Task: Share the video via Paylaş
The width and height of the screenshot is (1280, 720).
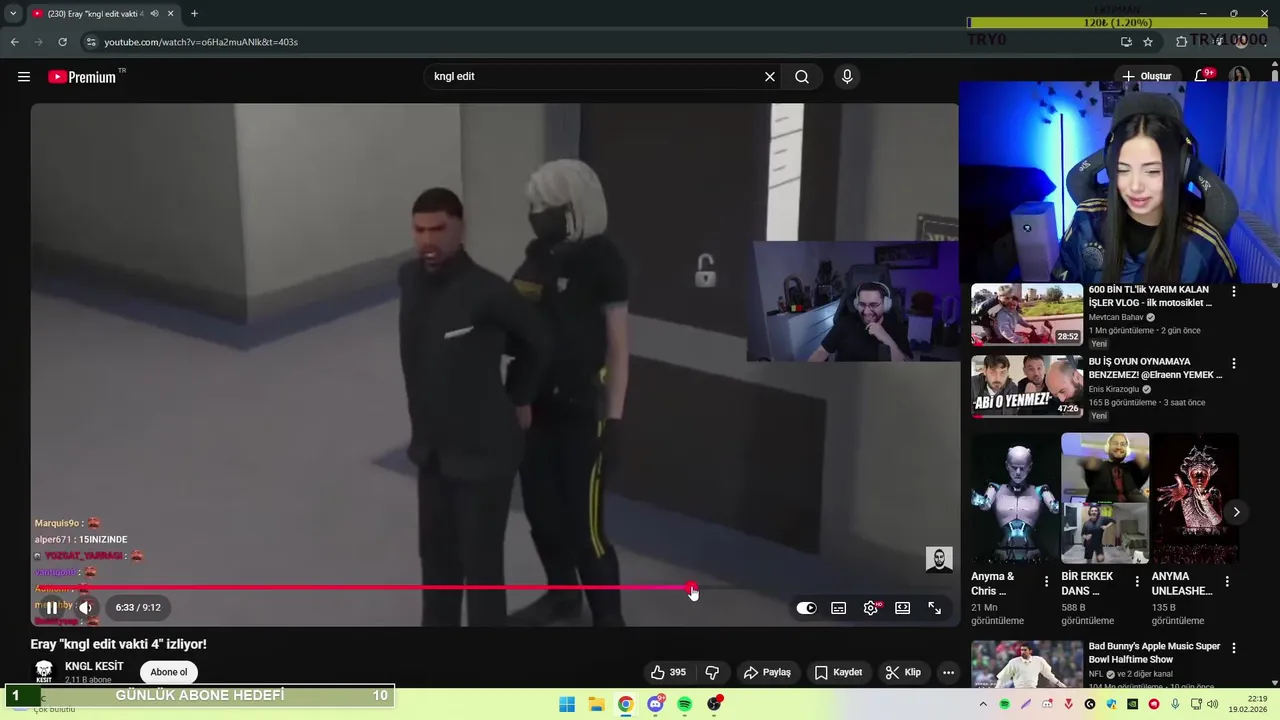Action: point(768,672)
